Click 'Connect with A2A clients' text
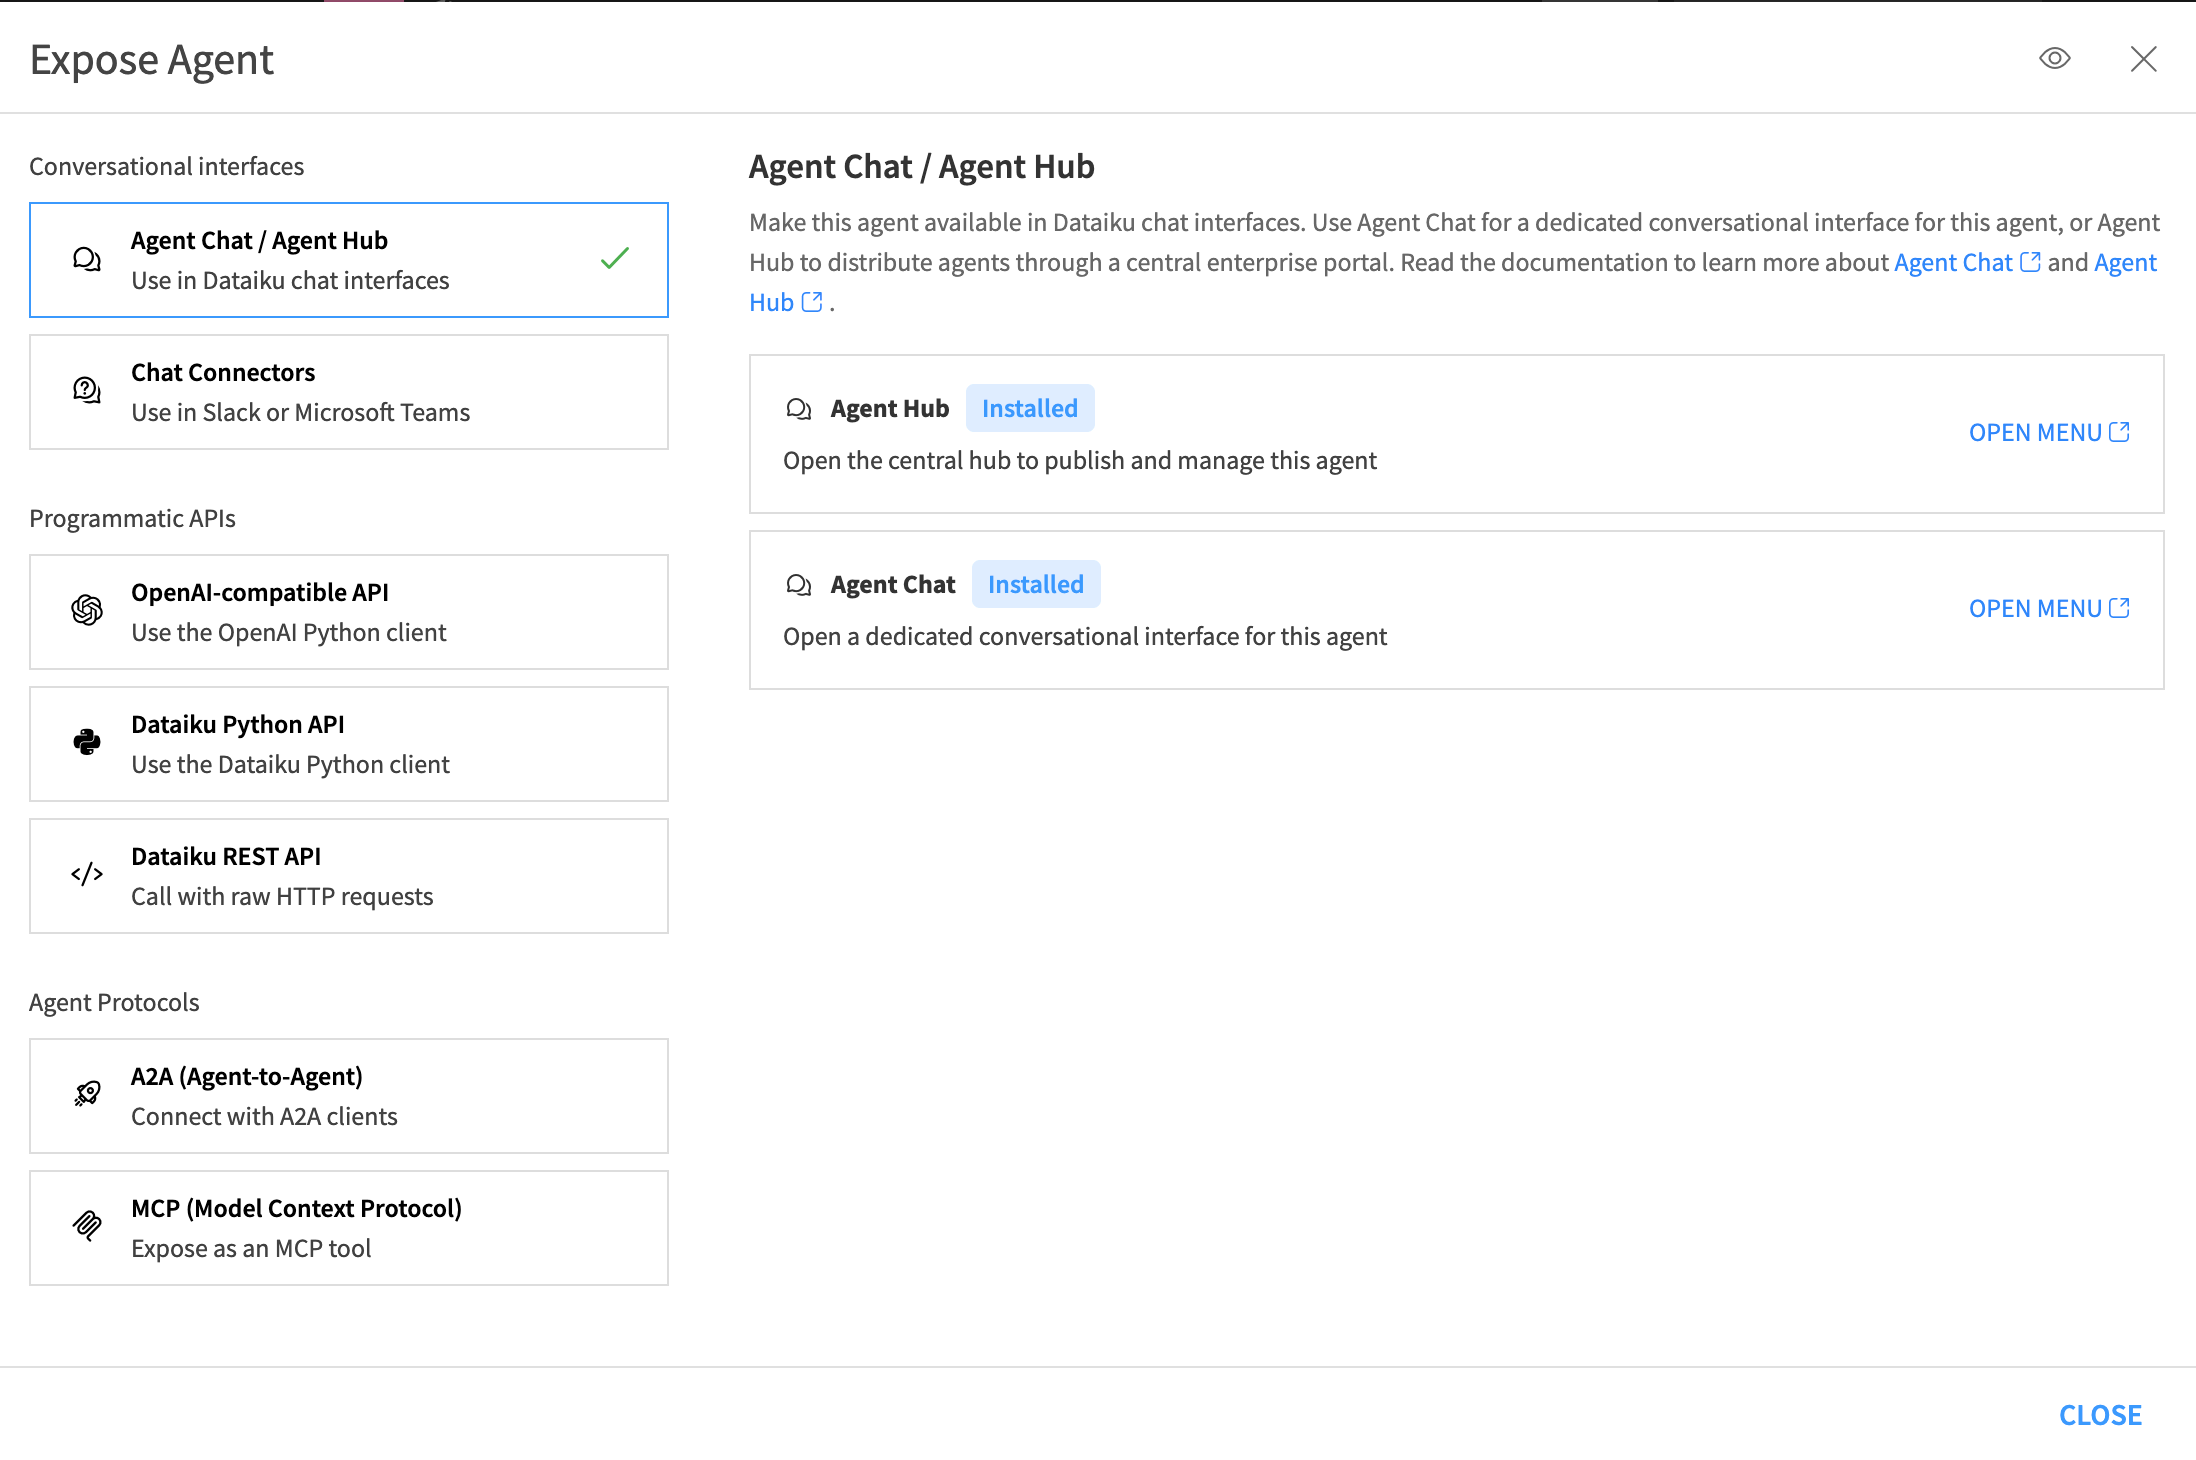 click(264, 1117)
